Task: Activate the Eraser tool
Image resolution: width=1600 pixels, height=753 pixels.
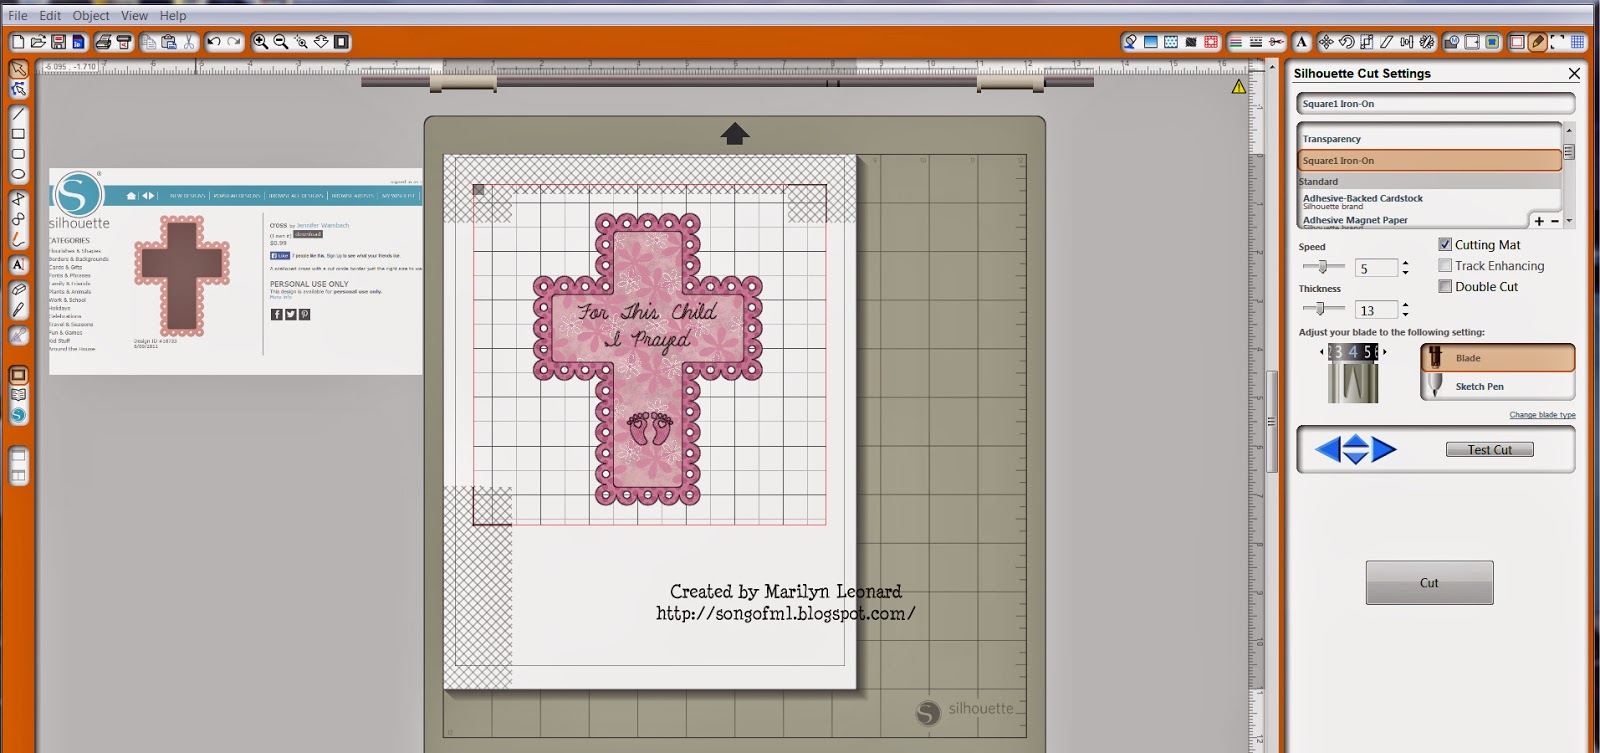Action: pos(18,289)
